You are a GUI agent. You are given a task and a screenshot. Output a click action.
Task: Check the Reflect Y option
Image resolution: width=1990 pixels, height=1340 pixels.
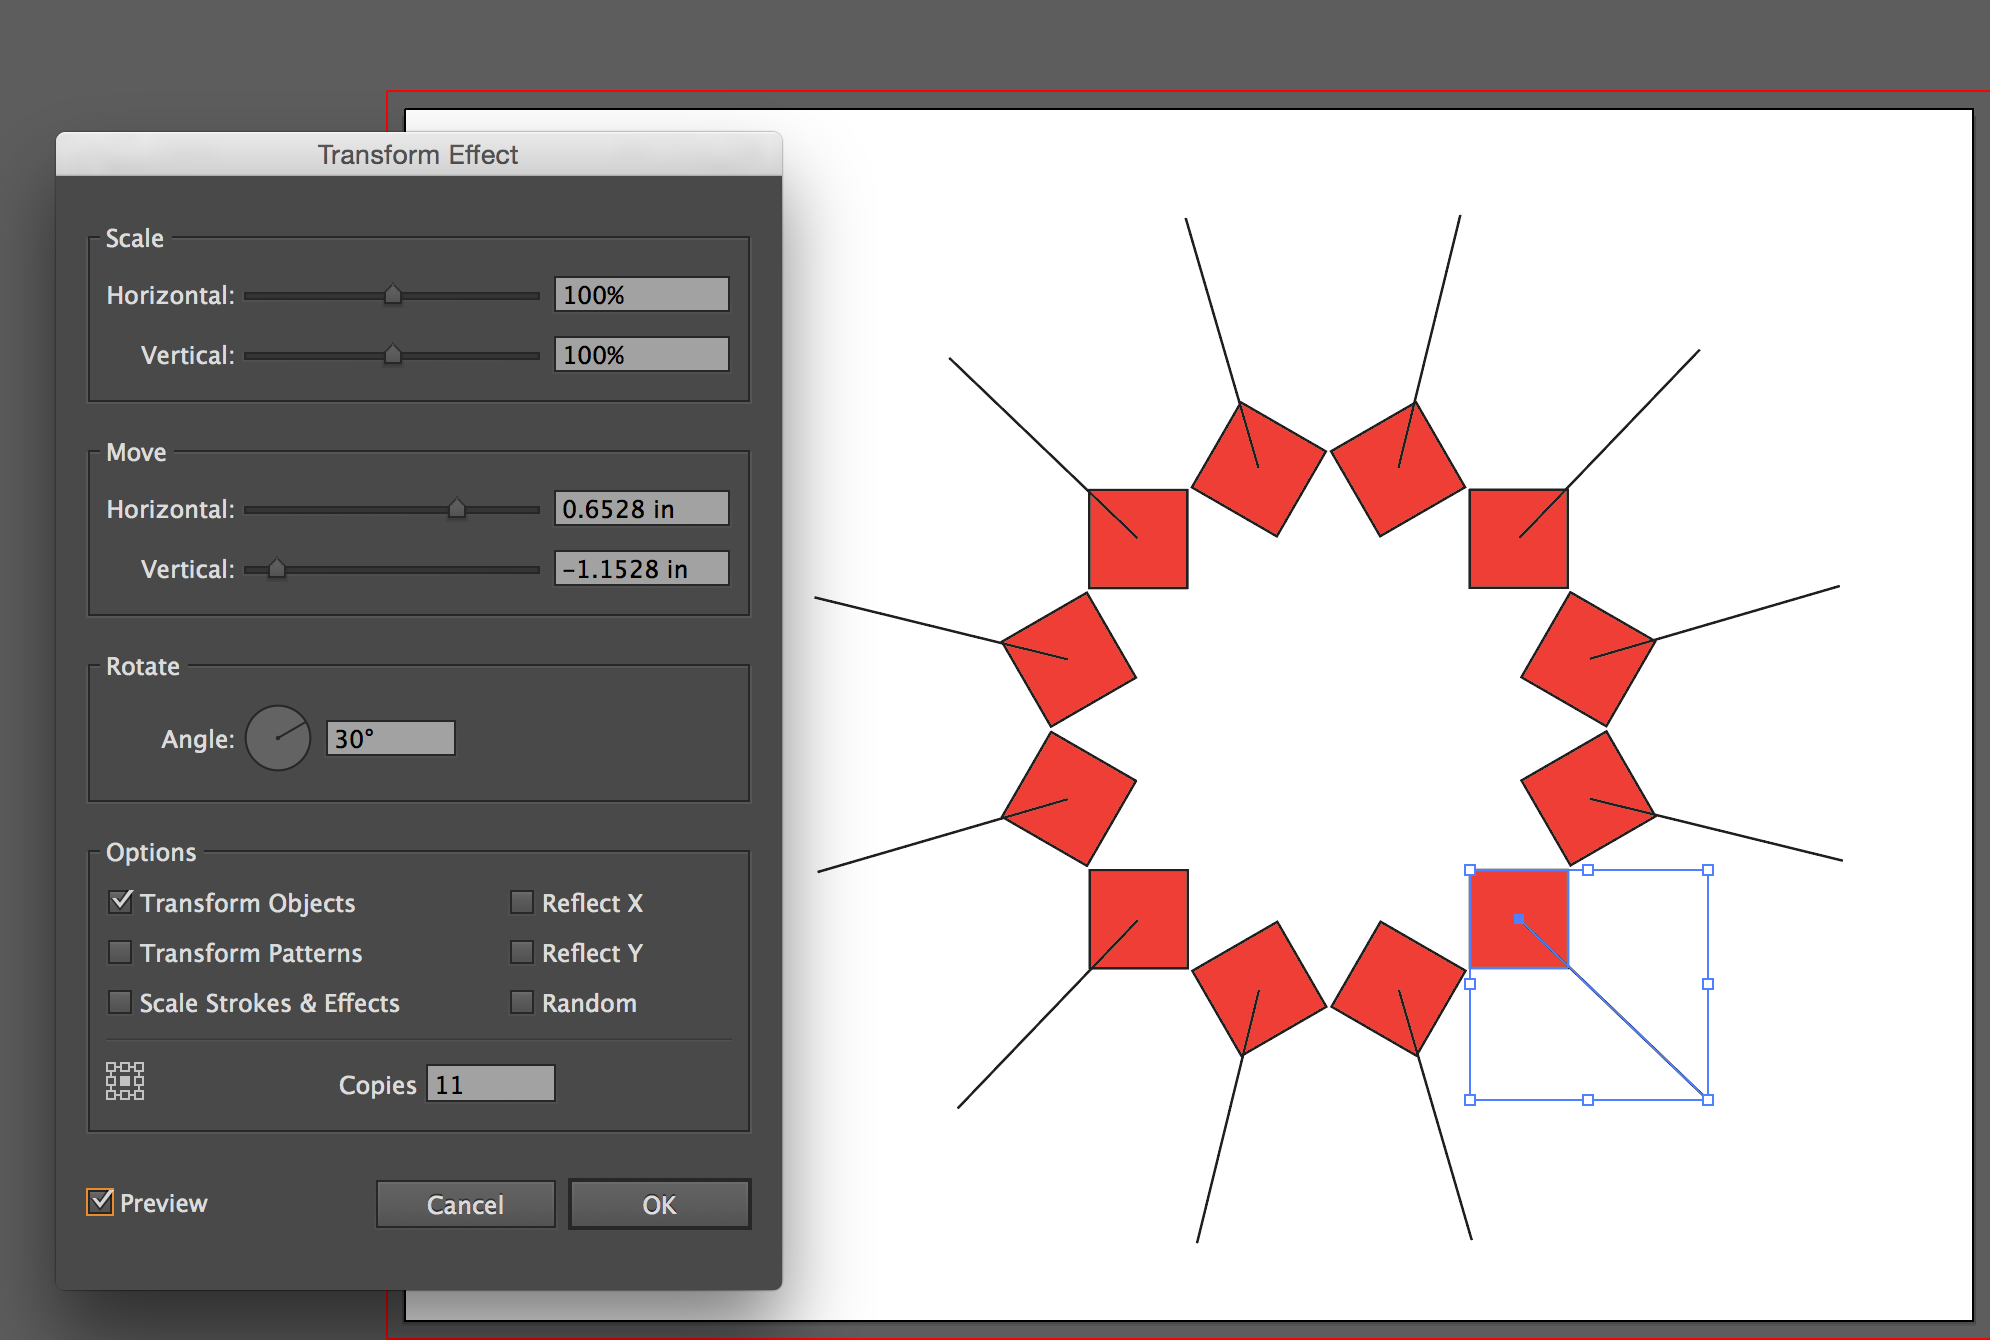click(522, 952)
